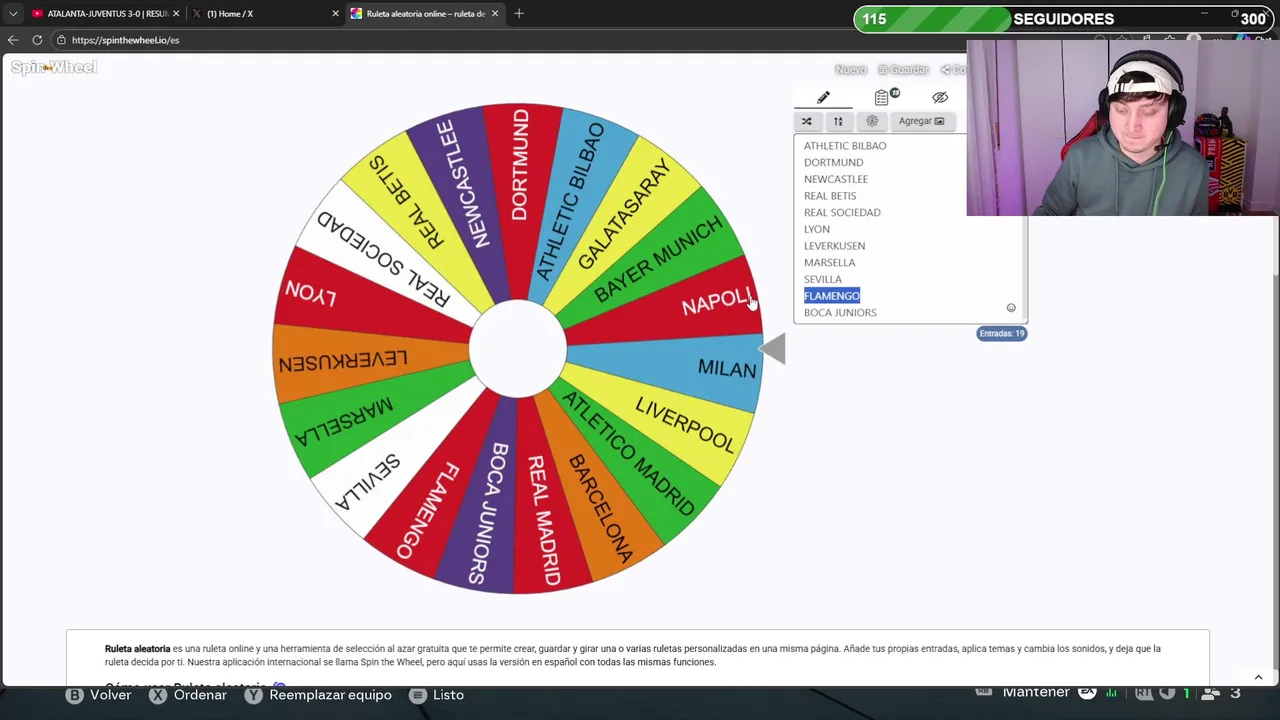This screenshot has width=1280, height=720.
Task: Close the Ruleta aleatoria tab
Action: tap(495, 14)
